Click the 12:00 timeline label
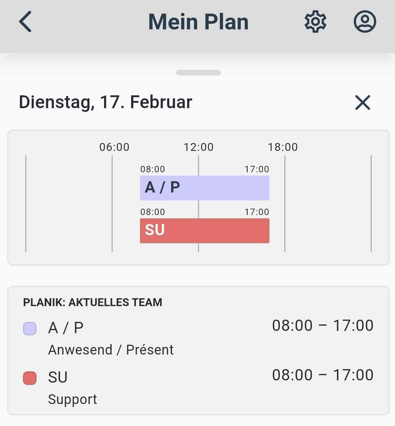The width and height of the screenshot is (395, 426). (x=199, y=147)
